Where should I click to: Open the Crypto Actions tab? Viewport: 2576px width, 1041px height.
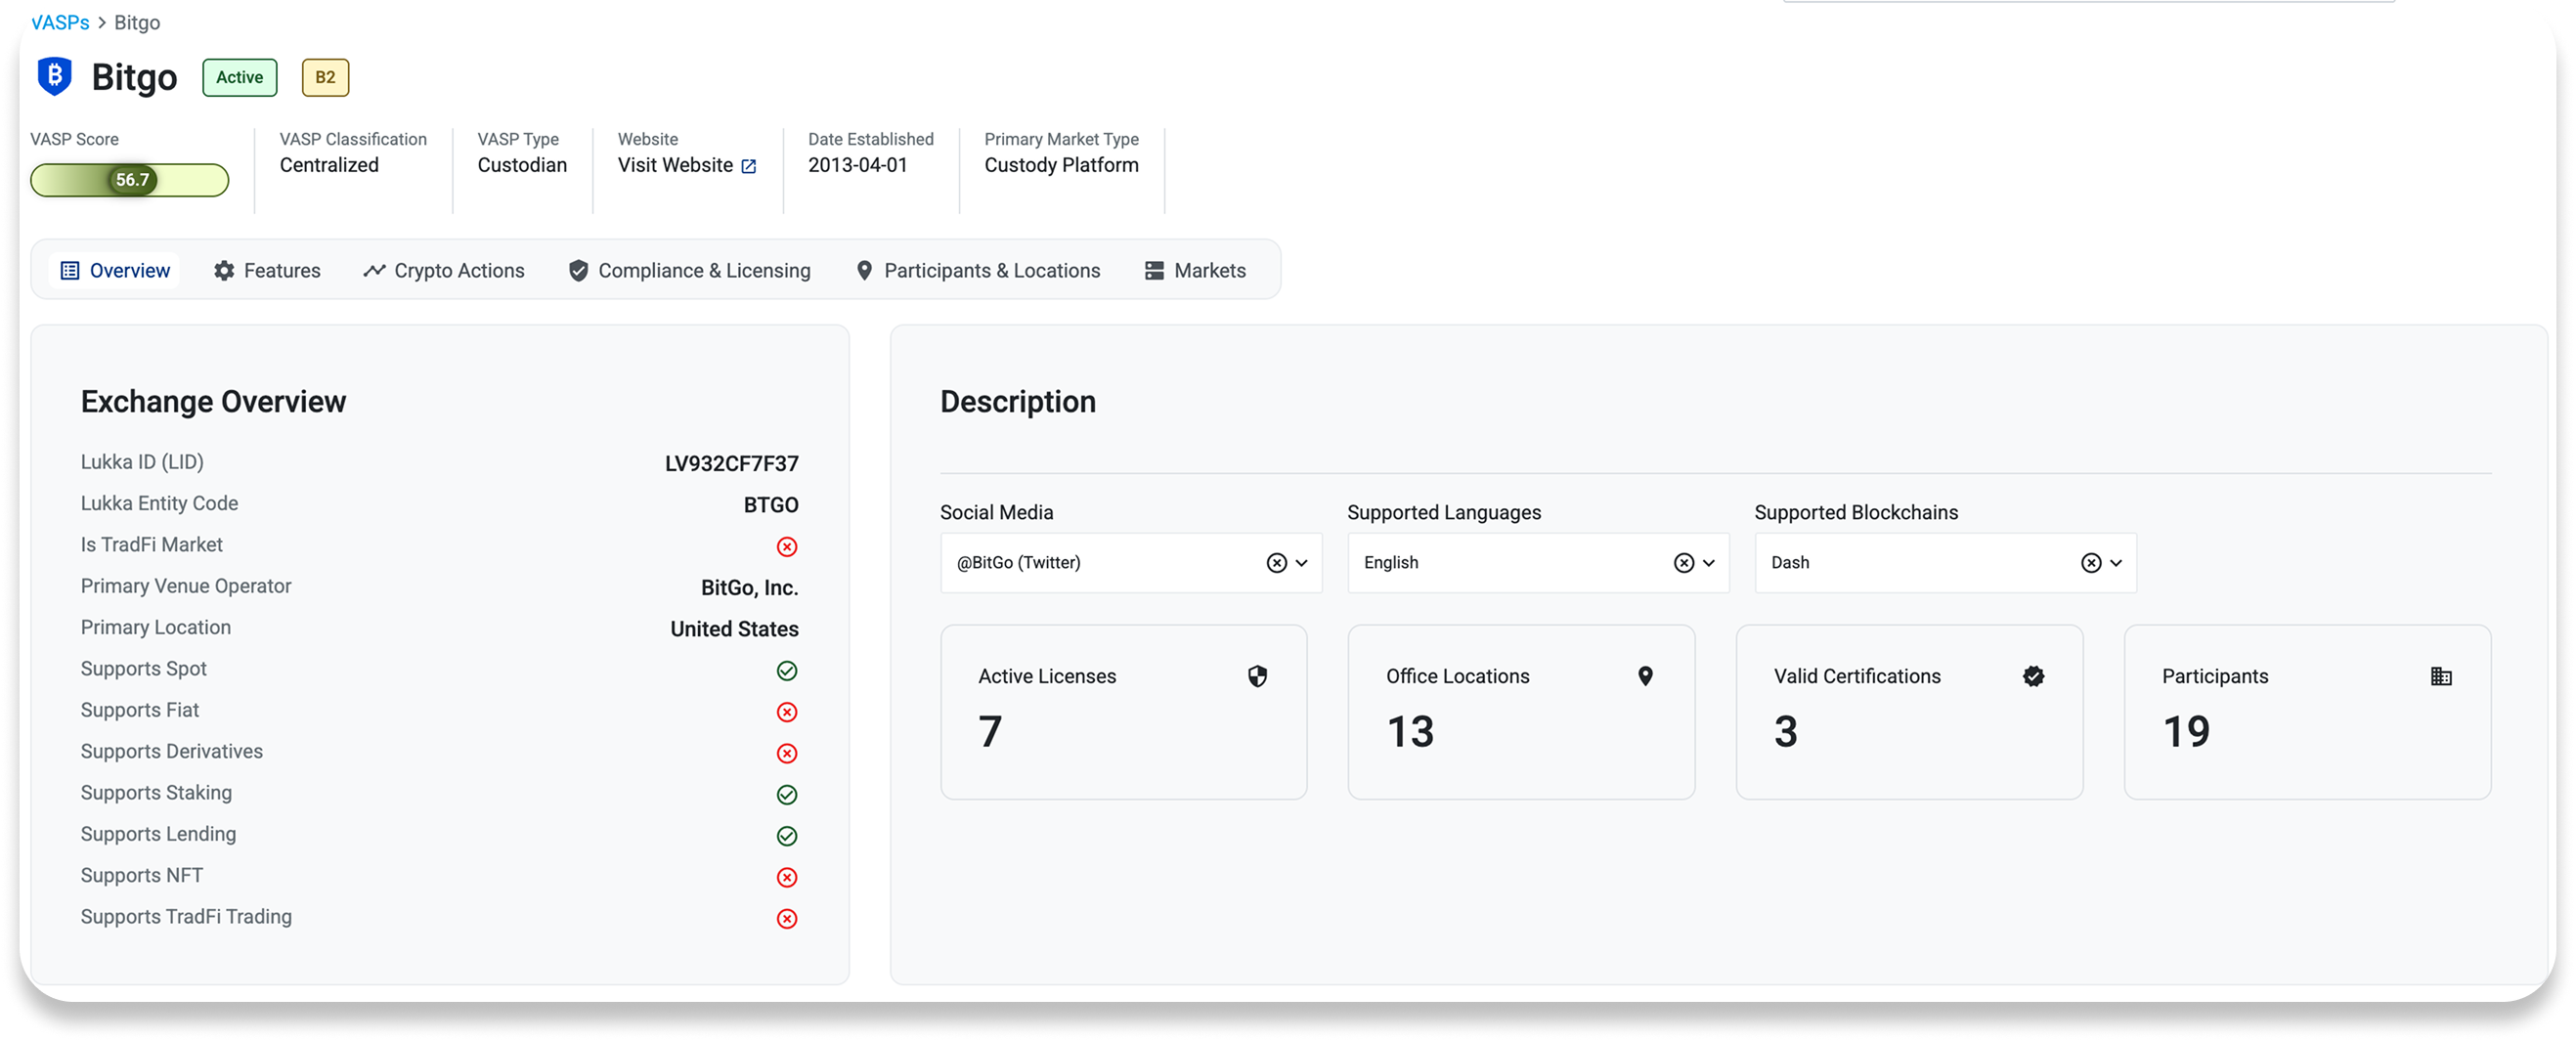[444, 271]
